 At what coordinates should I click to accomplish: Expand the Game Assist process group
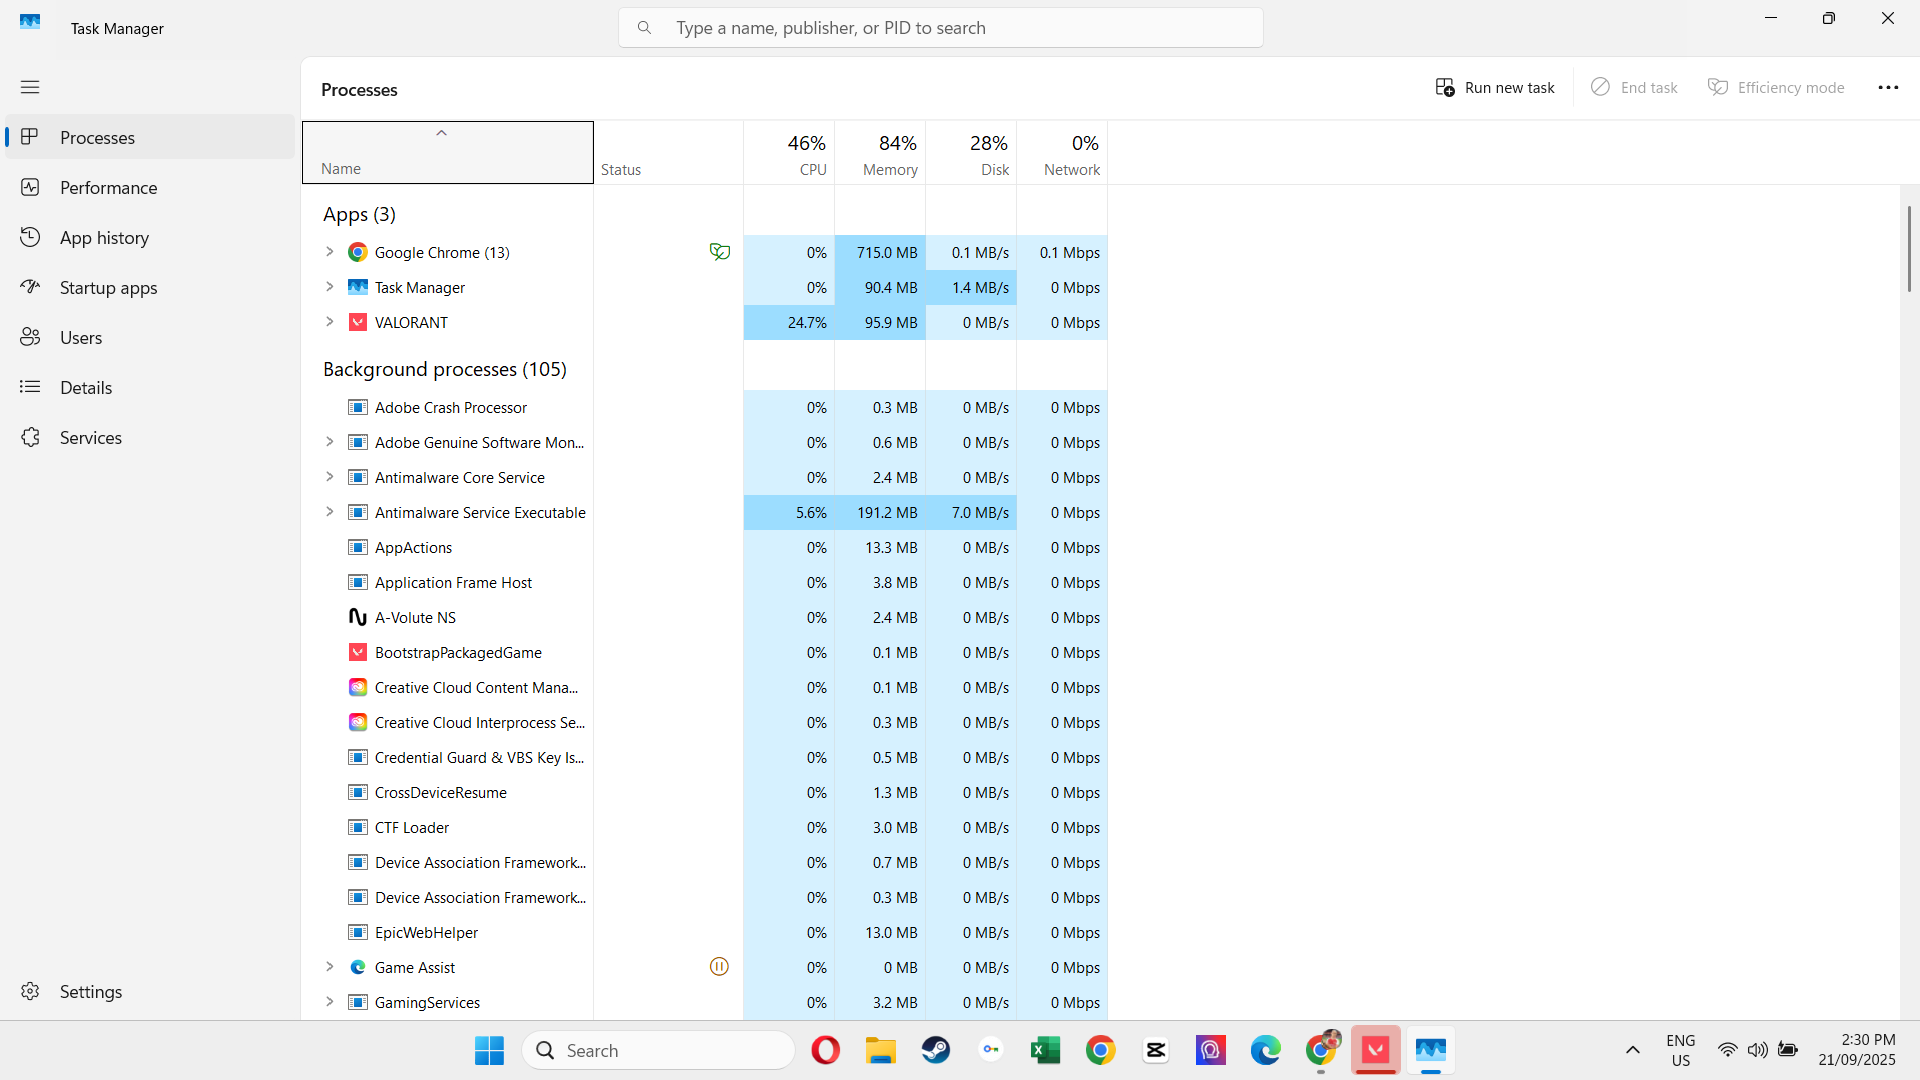(329, 967)
